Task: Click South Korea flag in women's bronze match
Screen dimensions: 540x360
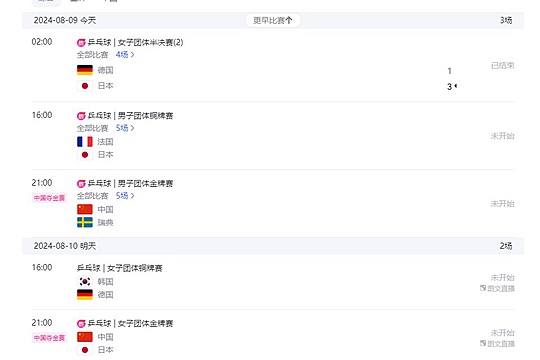Action: click(85, 281)
